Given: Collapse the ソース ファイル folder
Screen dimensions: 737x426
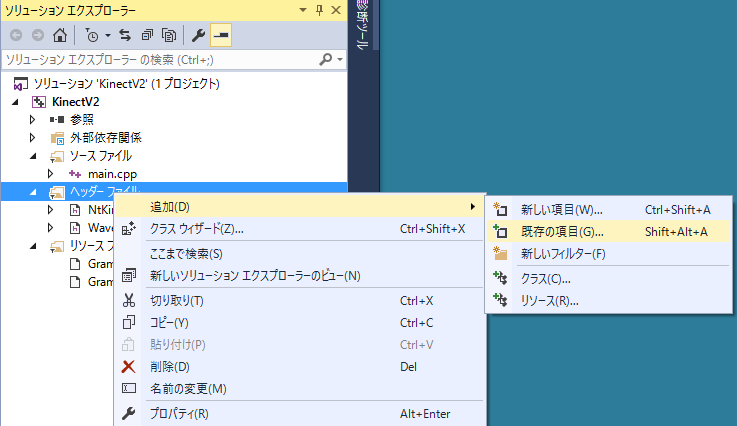Looking at the screenshot, I should (33, 156).
